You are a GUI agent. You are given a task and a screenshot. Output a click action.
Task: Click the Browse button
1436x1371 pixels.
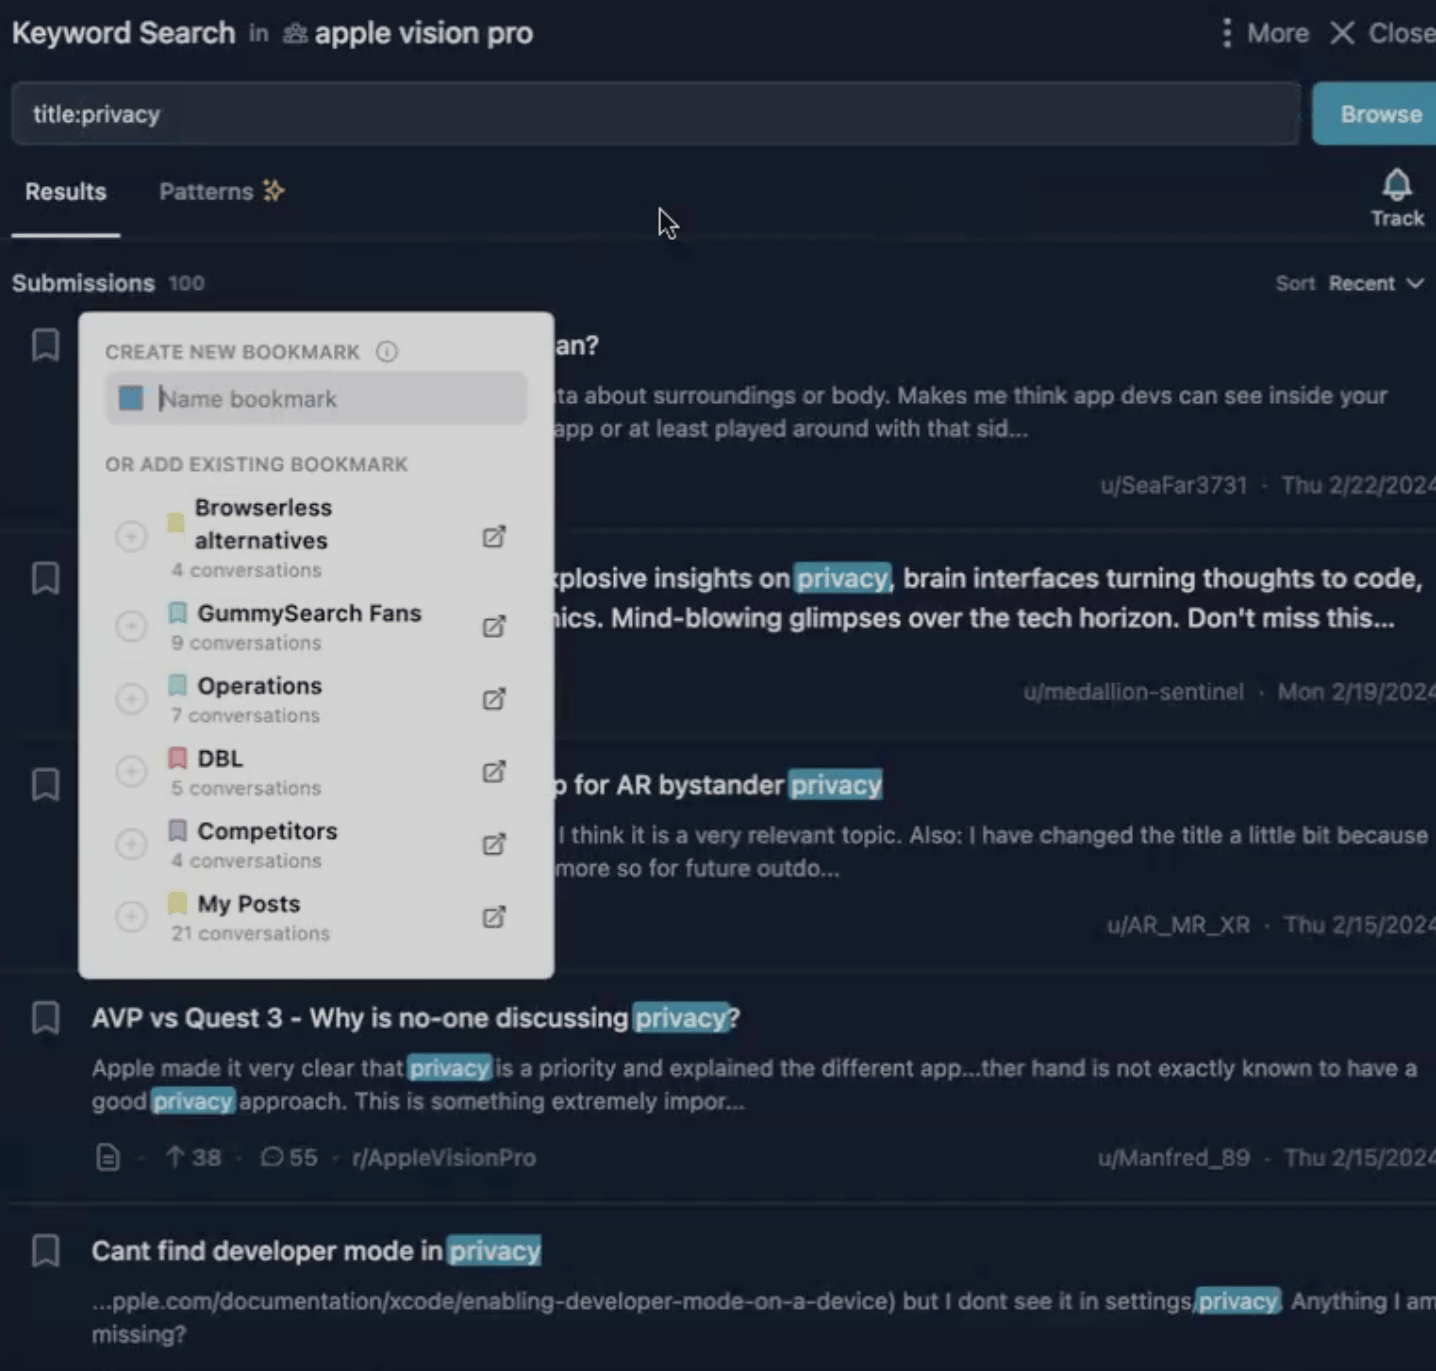click(1380, 115)
